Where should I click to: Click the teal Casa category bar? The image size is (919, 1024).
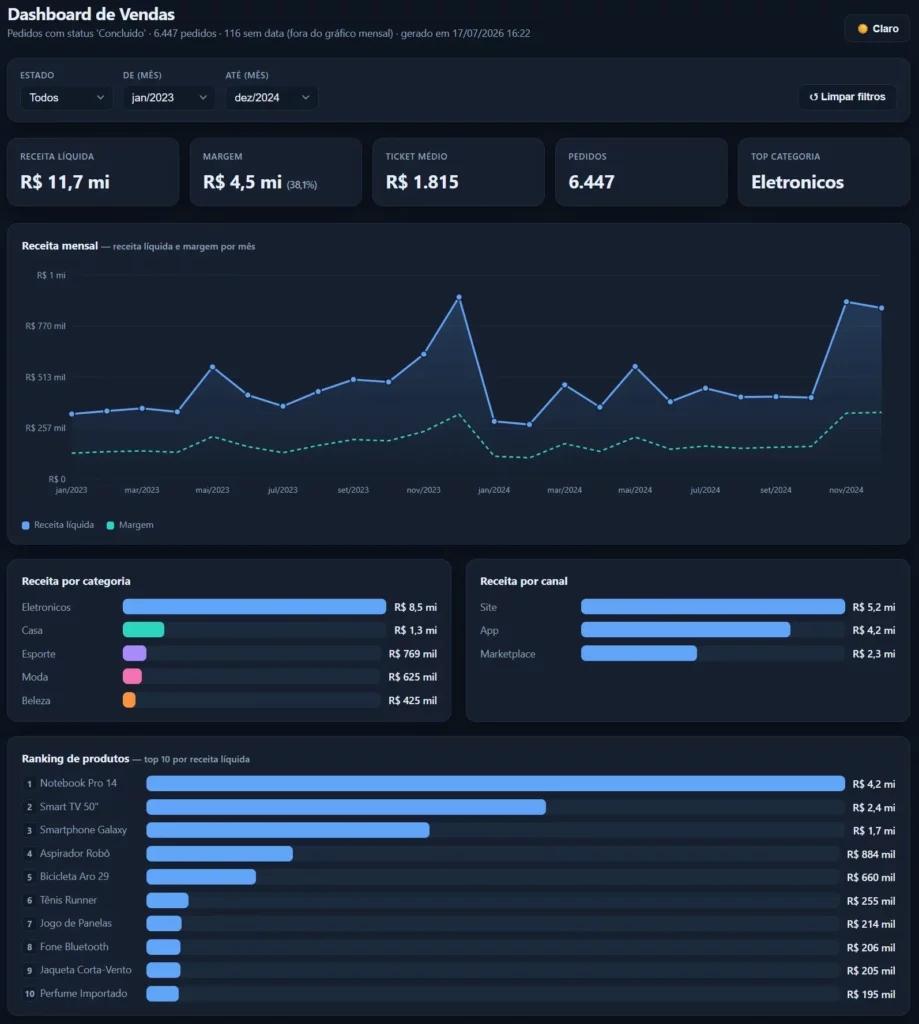144,630
